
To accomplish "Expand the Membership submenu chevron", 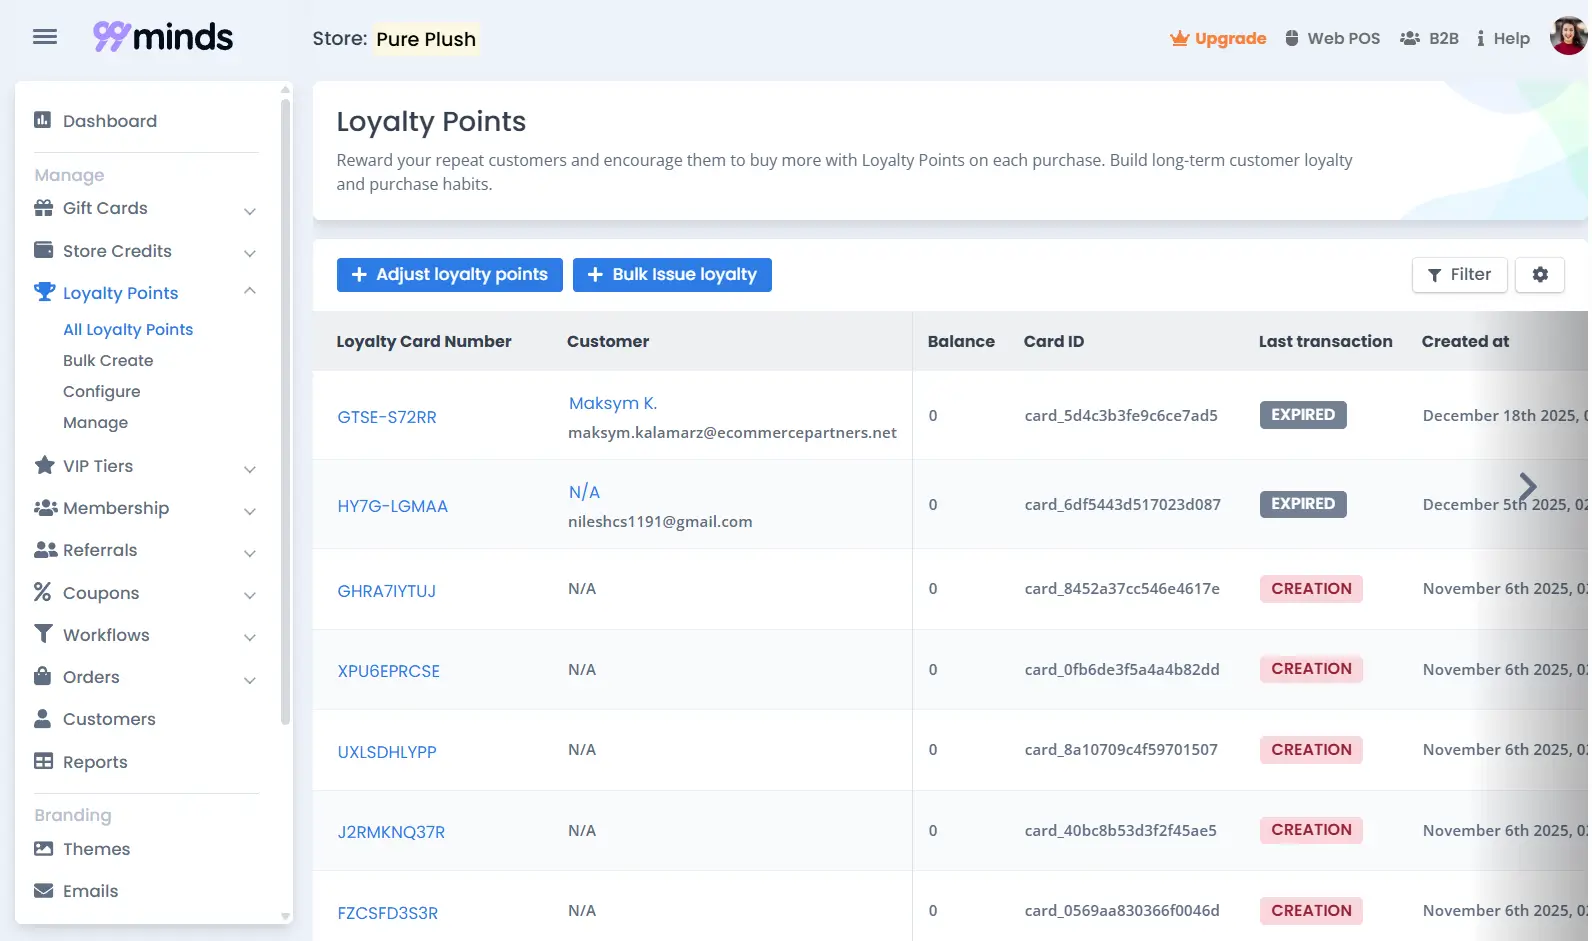I will (250, 511).
